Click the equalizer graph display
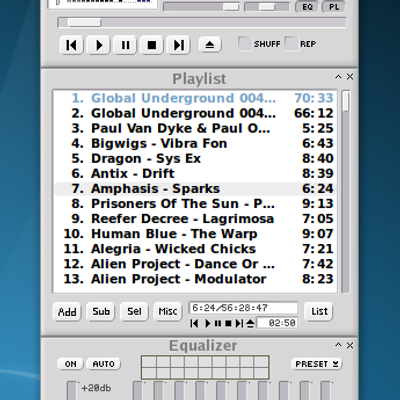Image resolution: width=400 pixels, height=400 pixels. pyautogui.click(x=205, y=367)
